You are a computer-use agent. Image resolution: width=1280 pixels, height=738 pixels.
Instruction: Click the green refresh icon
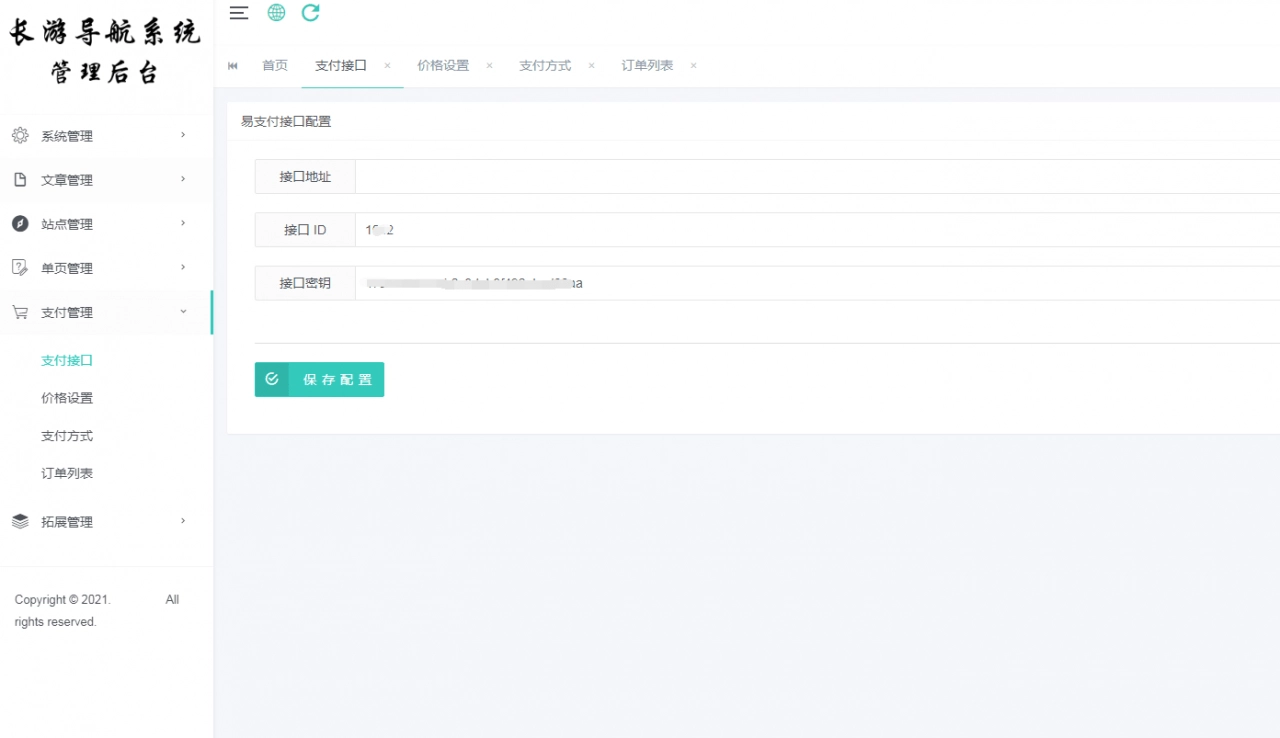tap(311, 13)
